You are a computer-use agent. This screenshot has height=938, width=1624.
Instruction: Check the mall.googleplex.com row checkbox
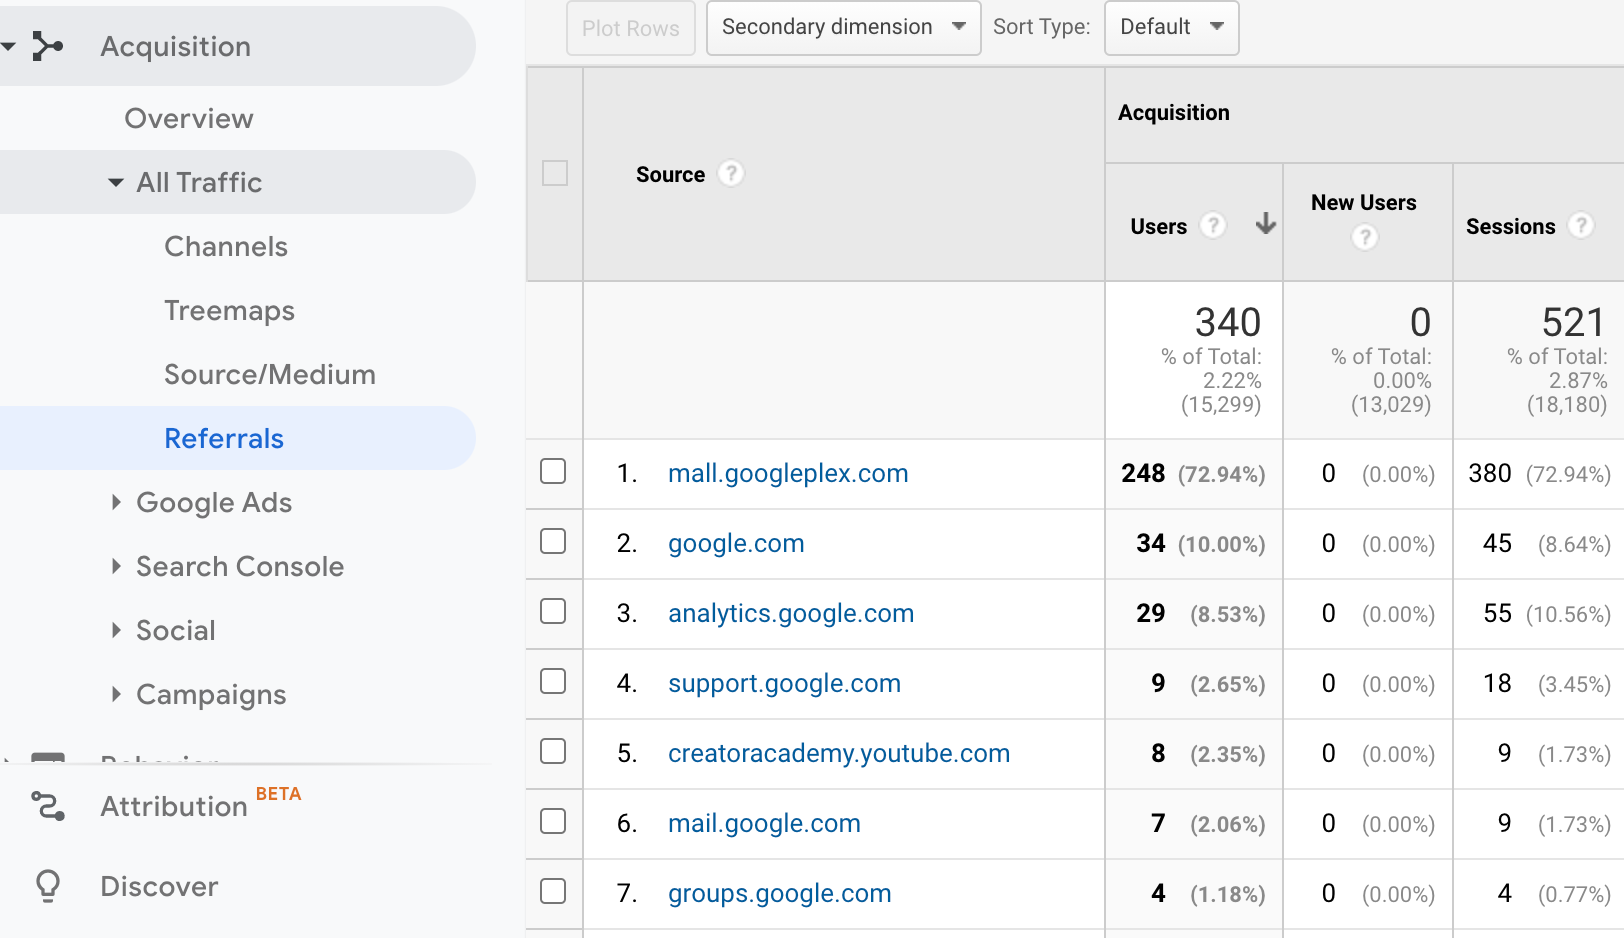[x=553, y=471]
